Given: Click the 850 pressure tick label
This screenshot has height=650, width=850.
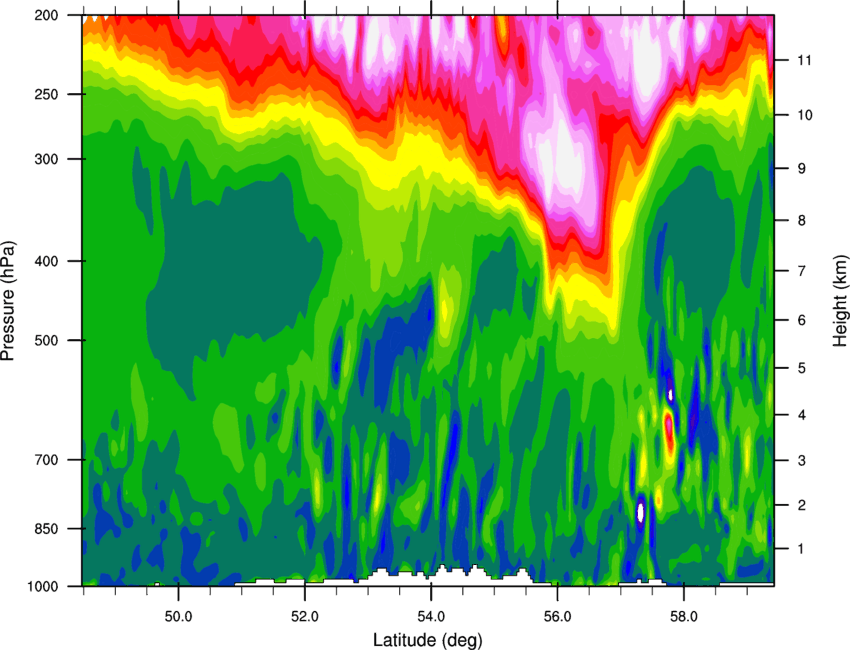Looking at the screenshot, I should (x=47, y=529).
